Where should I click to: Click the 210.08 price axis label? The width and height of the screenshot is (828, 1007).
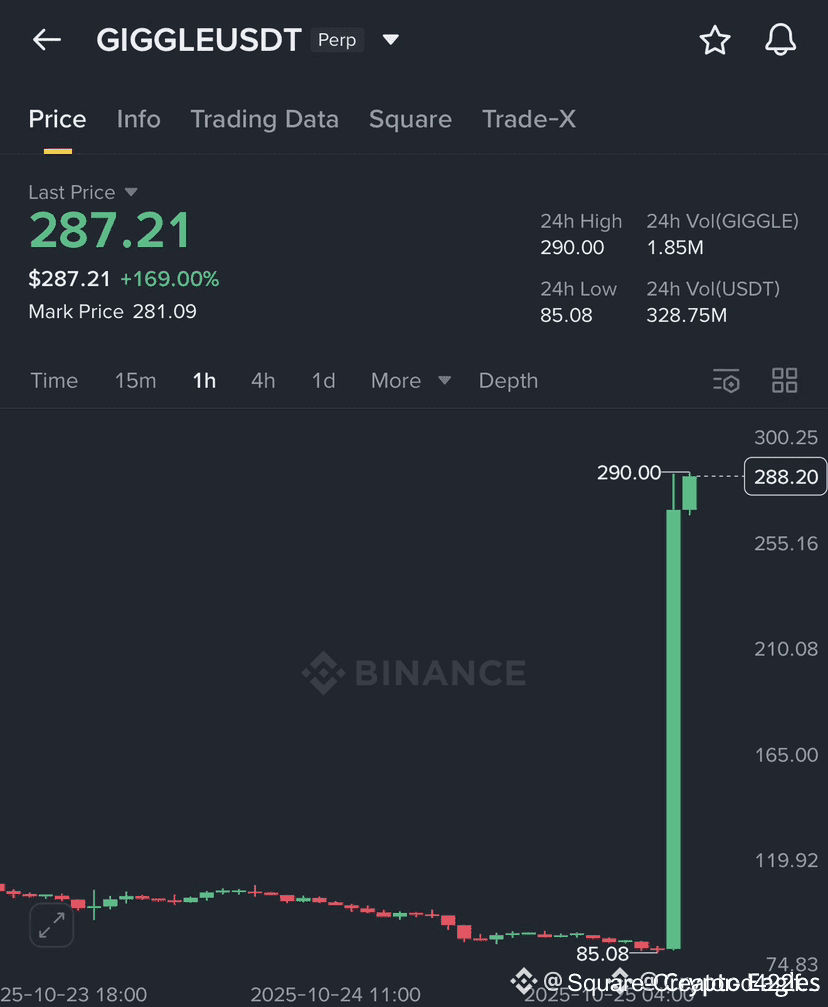point(786,649)
